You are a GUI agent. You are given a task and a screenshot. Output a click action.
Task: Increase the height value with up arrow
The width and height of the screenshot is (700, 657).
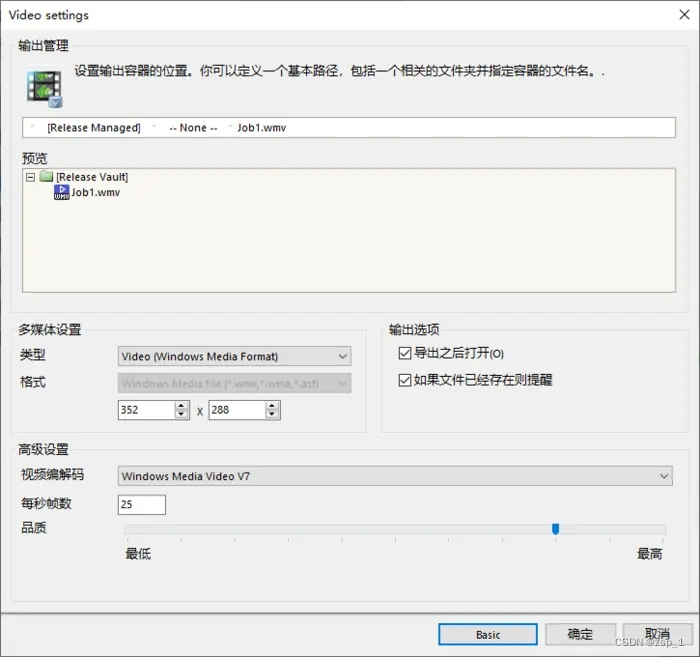click(x=272, y=405)
